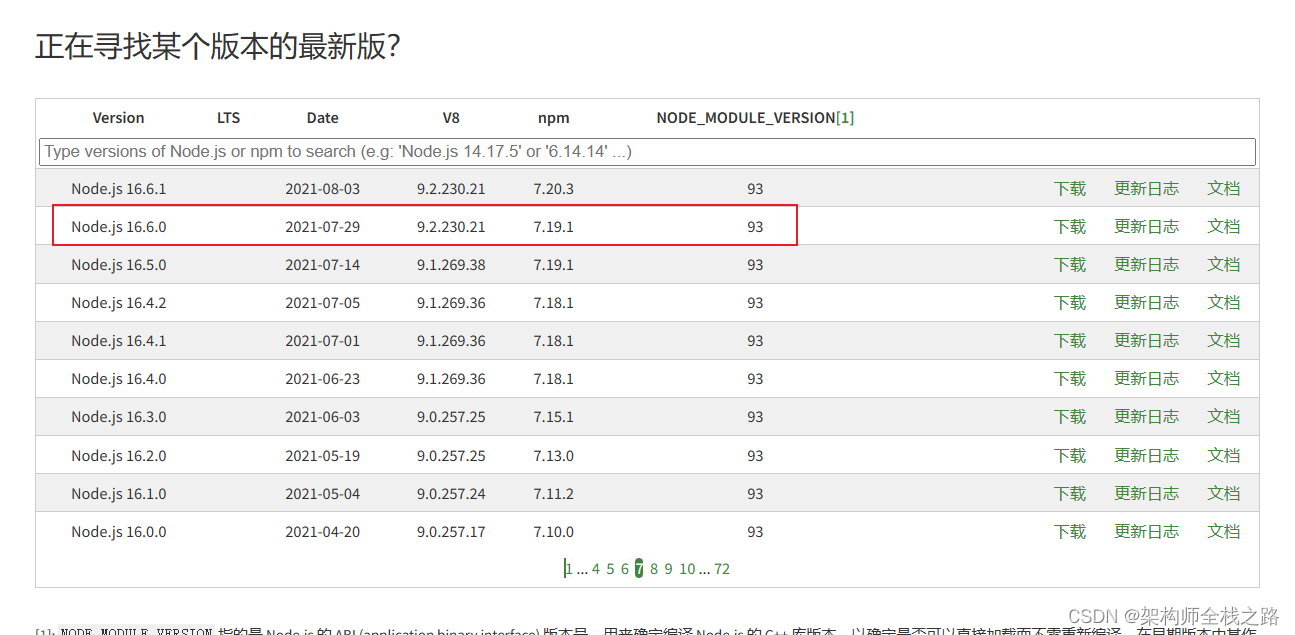Open docs for Node.js 16.4.2
Image resolution: width=1295 pixels, height=635 pixels.
click(1223, 303)
